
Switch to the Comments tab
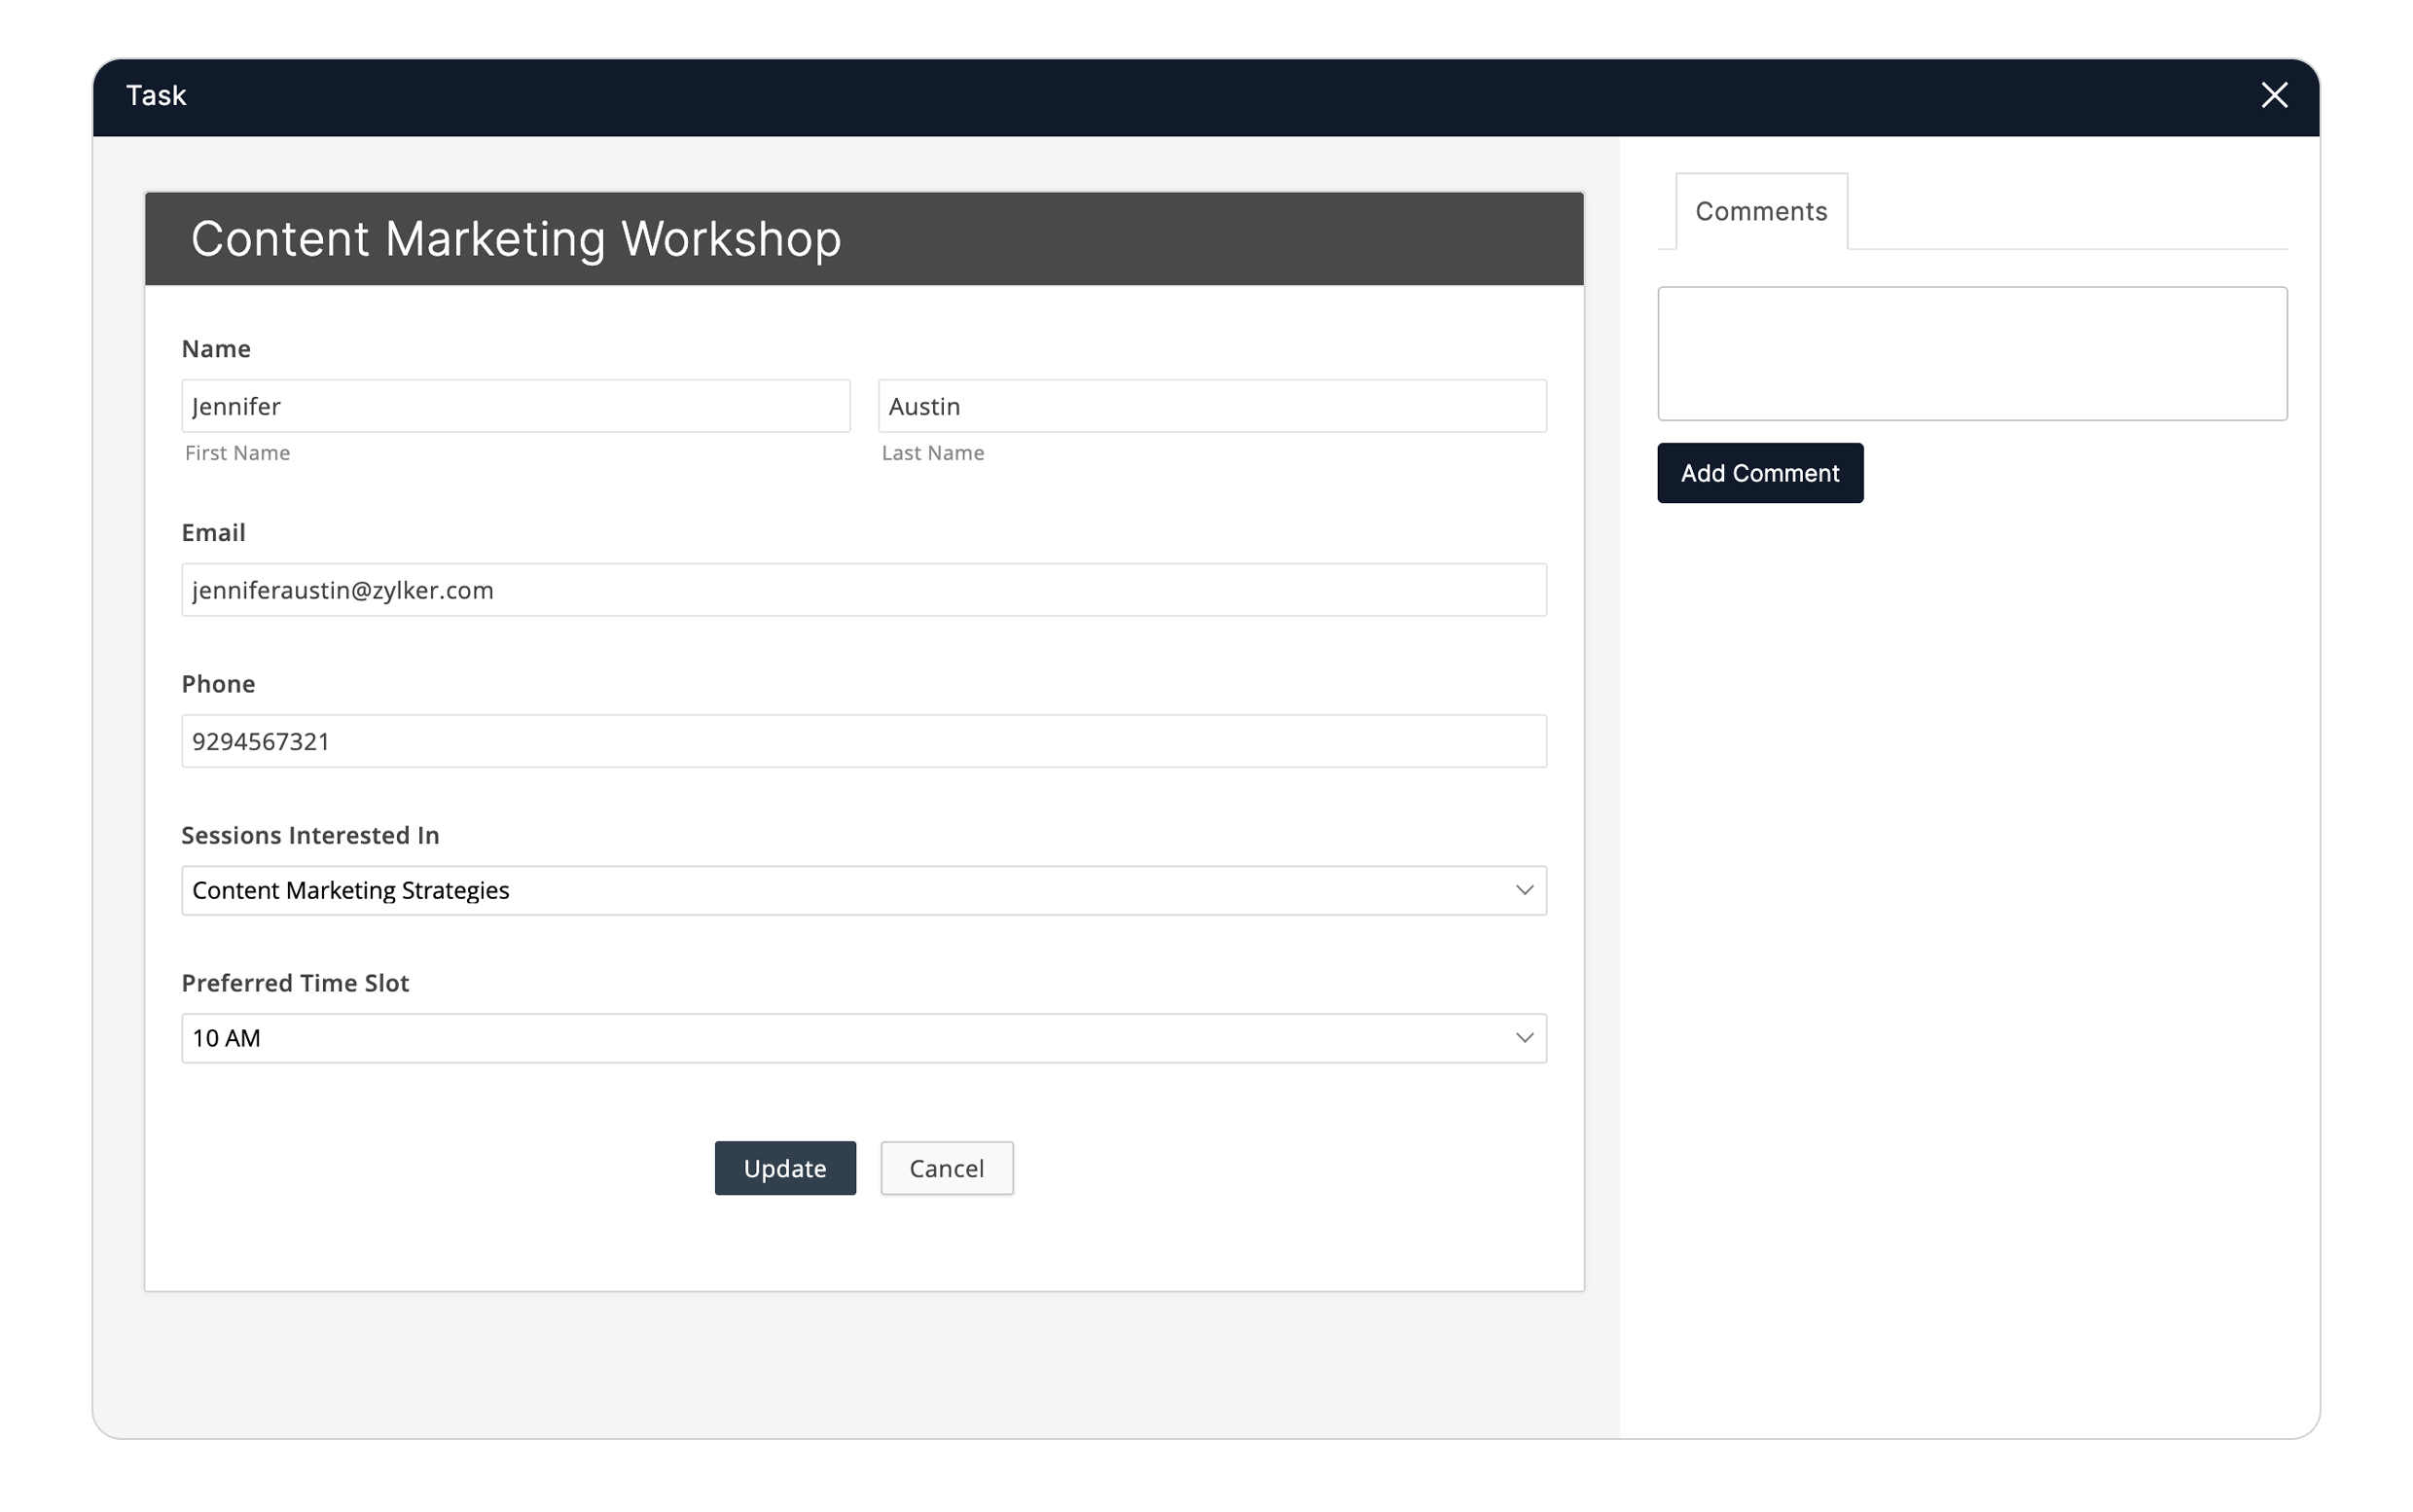tap(1760, 211)
